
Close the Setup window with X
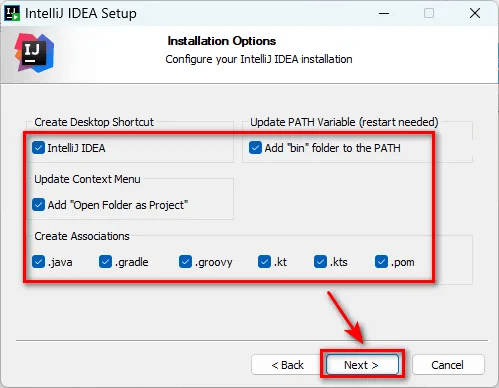pyautogui.click(x=475, y=13)
